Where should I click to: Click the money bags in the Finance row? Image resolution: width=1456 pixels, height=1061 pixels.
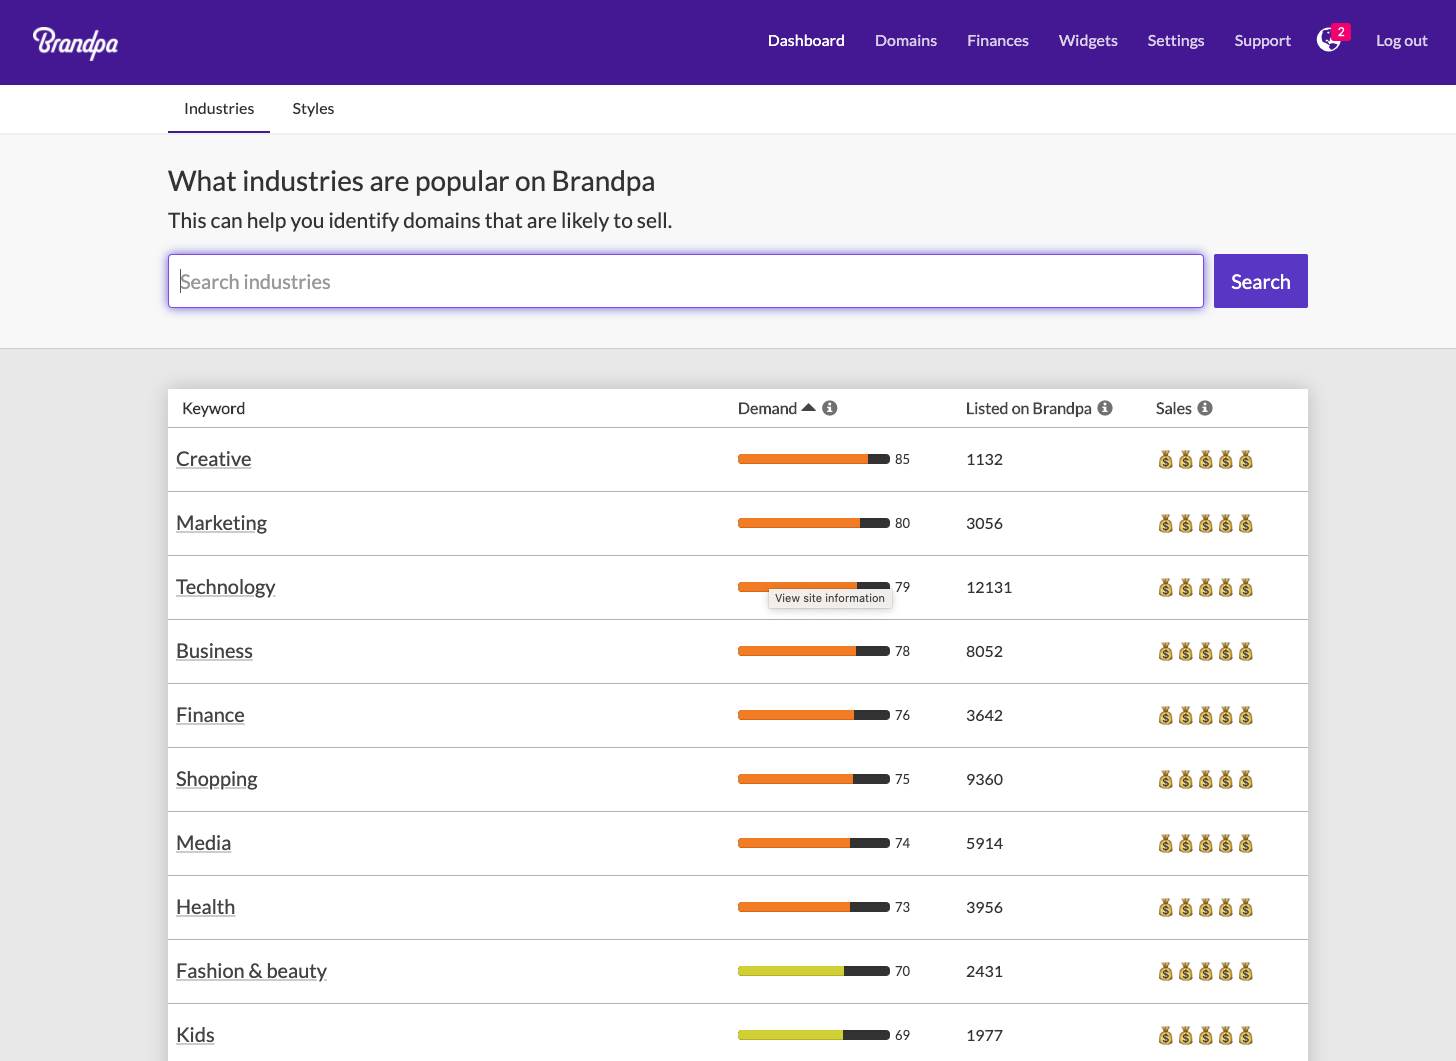[1206, 716]
